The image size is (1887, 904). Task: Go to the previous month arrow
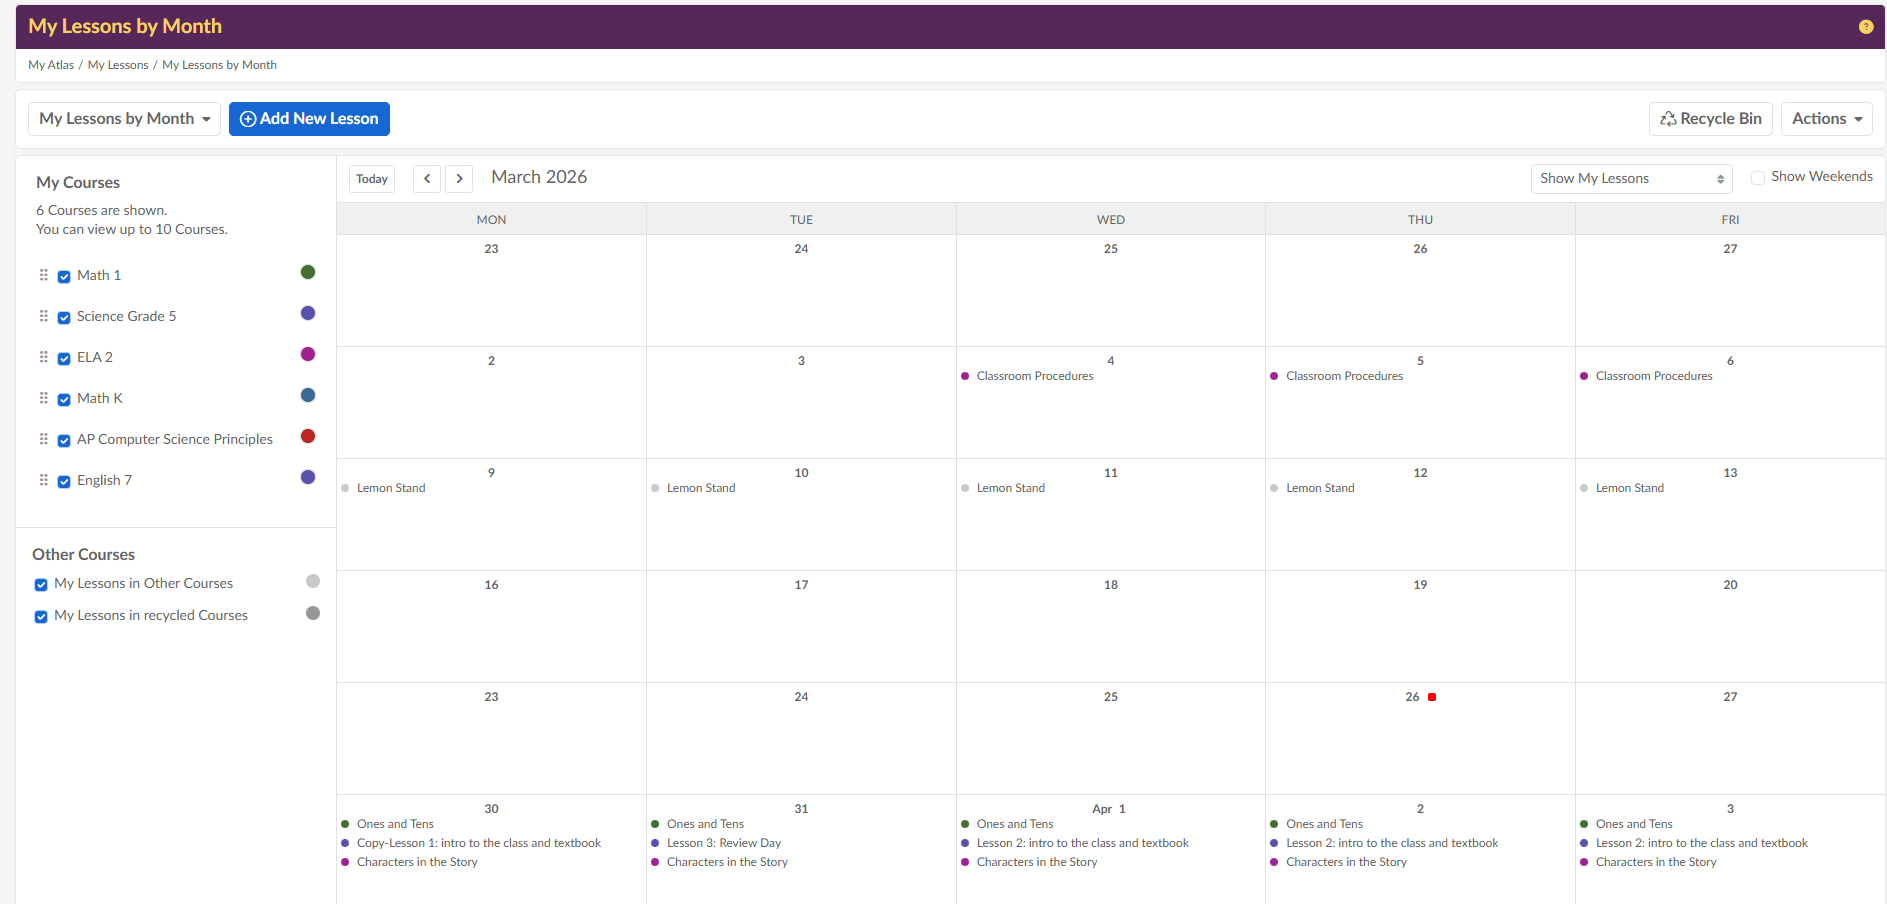tap(427, 179)
